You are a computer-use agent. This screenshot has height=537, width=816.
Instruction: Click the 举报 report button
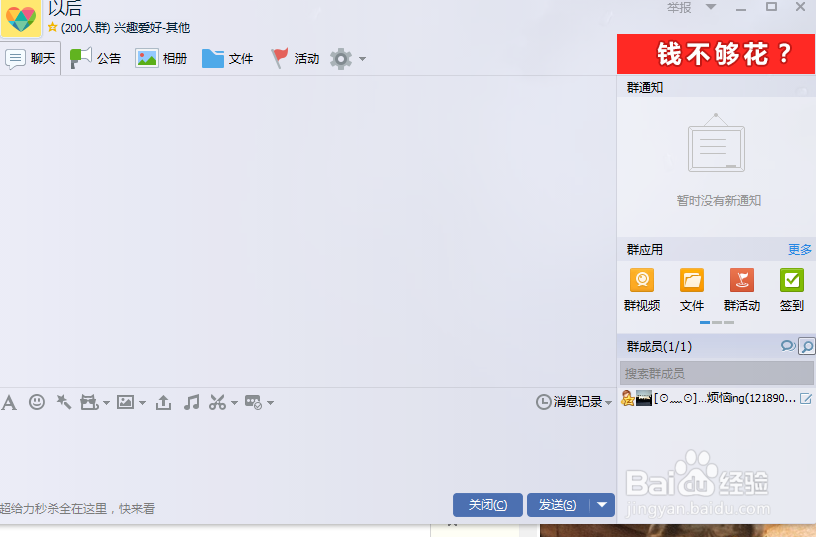[x=679, y=8]
